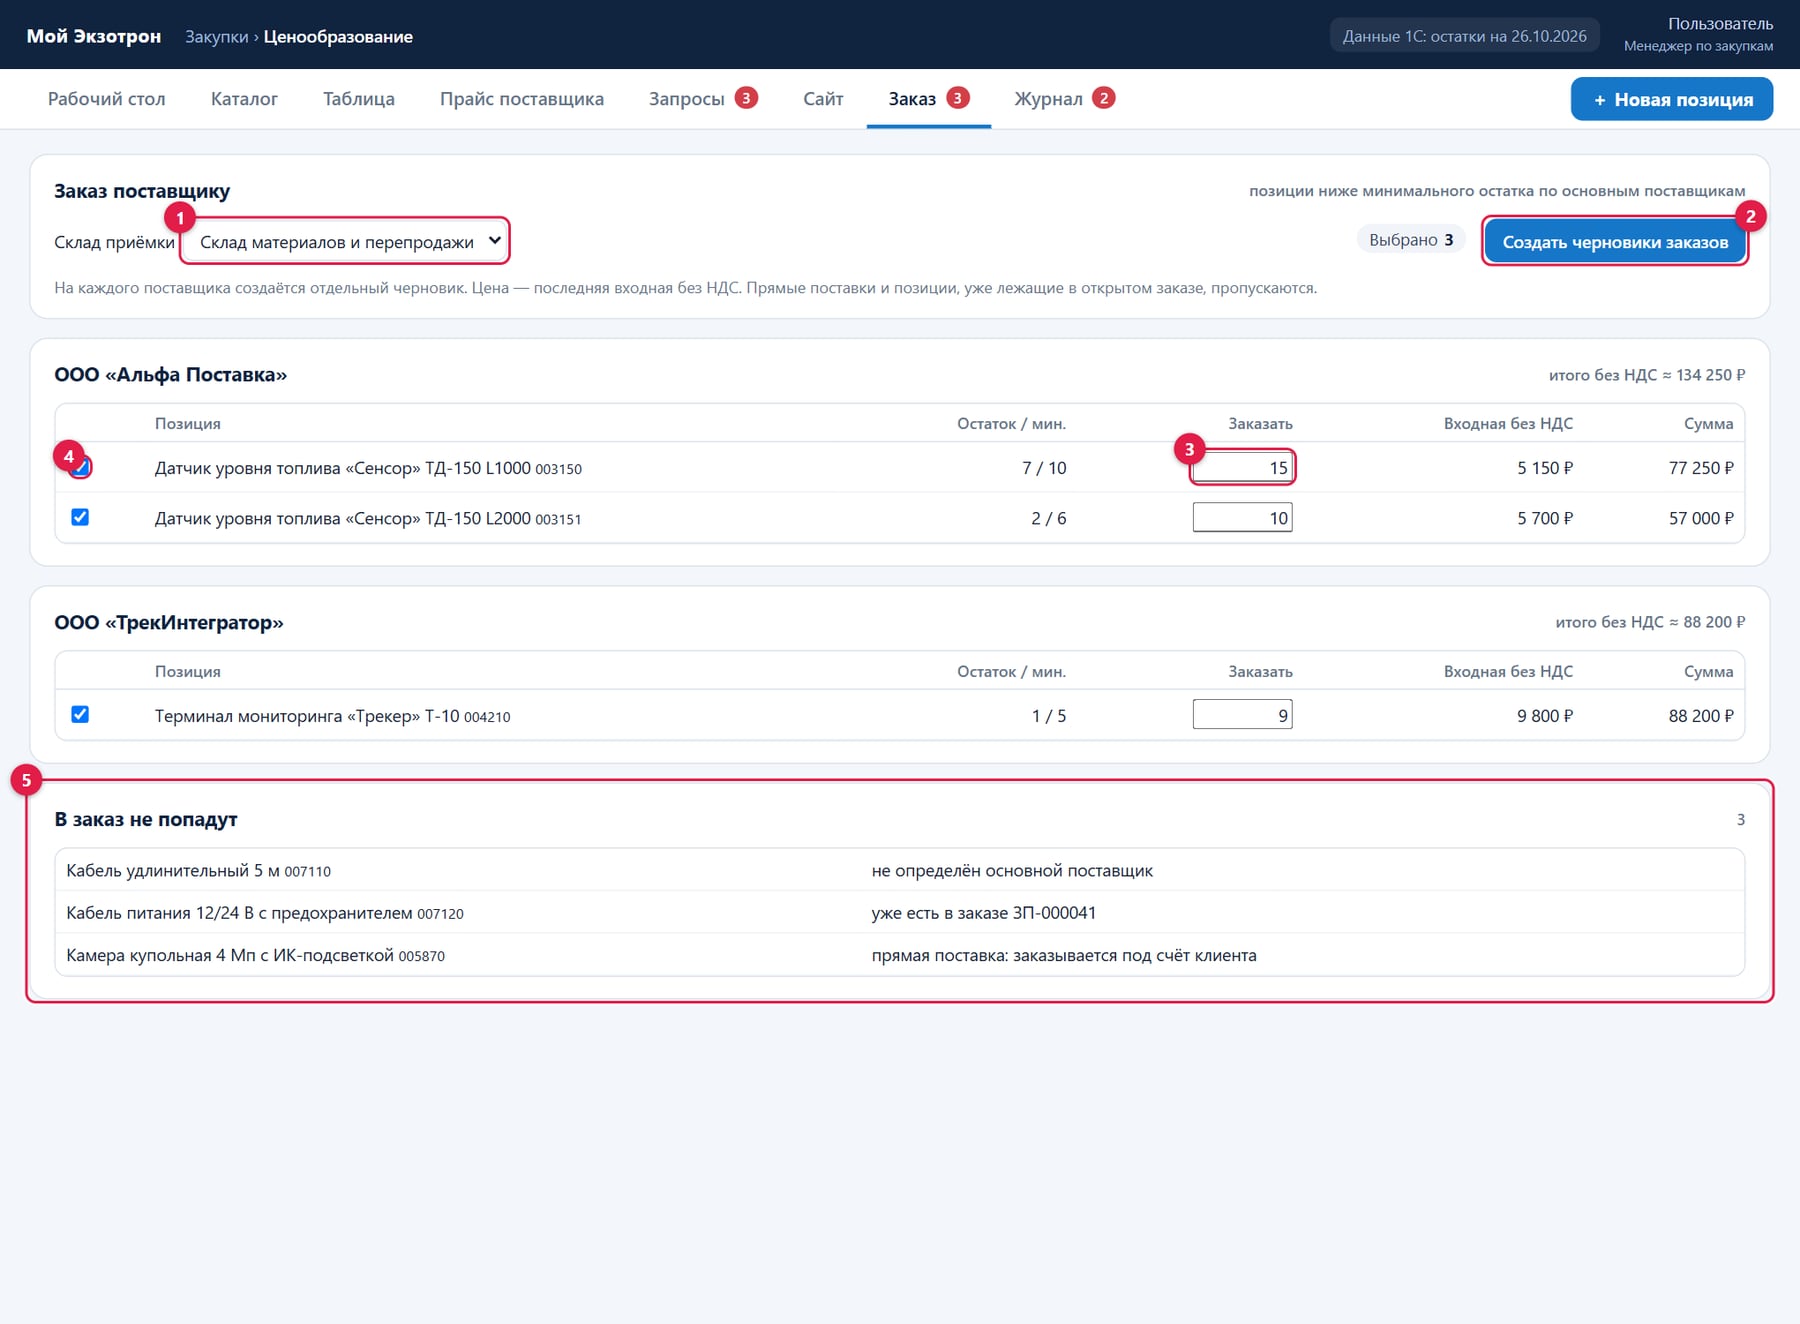
Task: Click the ООО «ТрекИнтегратор» heading
Action: pos(169,622)
